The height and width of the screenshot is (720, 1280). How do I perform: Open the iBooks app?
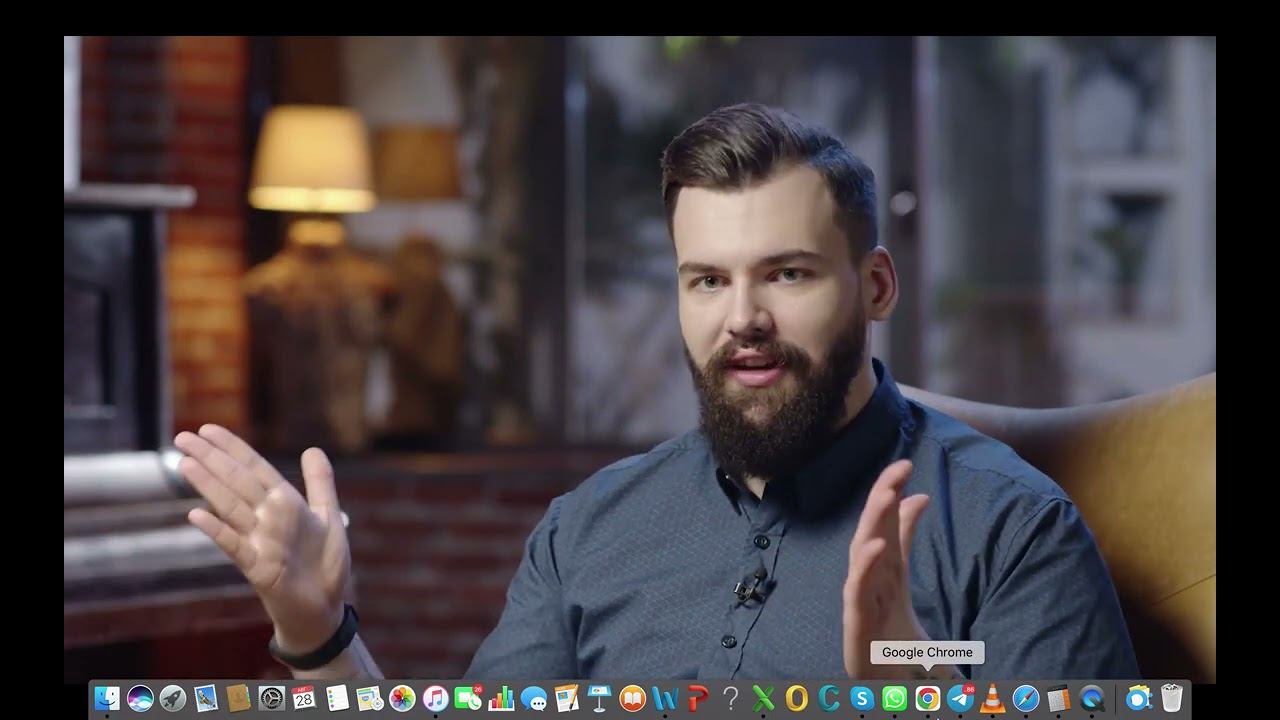pos(632,698)
